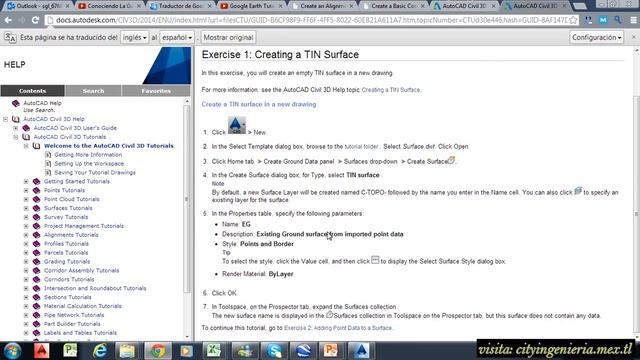
Task: Expand the Alignments Tutorials node
Action: (x=26, y=235)
